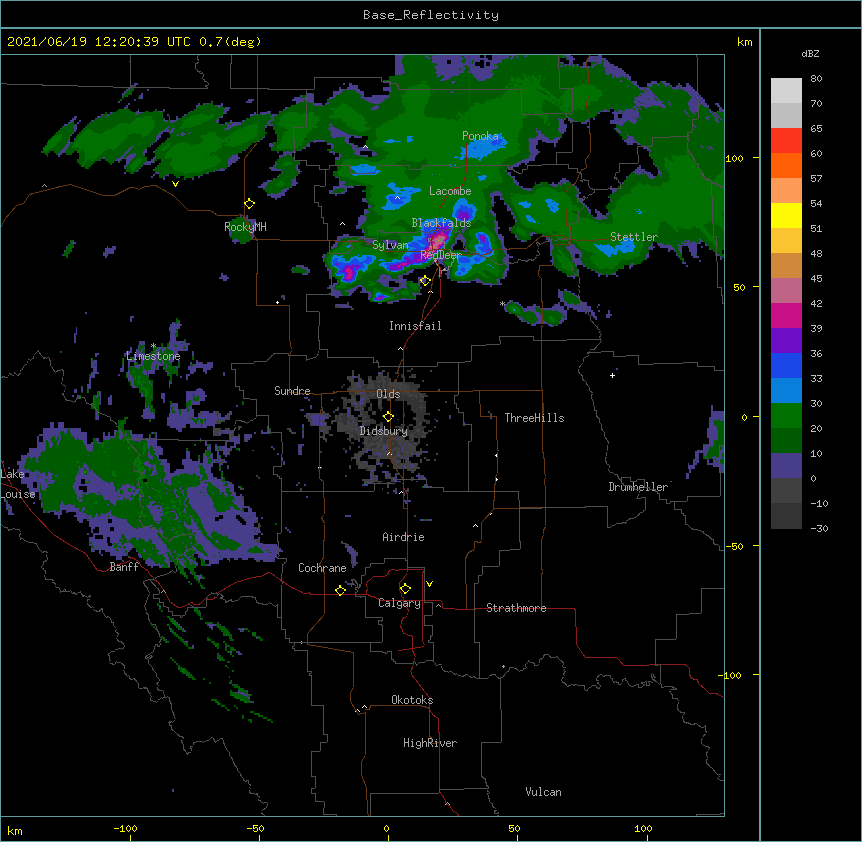Viewport: 862px width, 842px height.
Task: Click the Ponoka city label
Action: pyautogui.click(x=480, y=136)
